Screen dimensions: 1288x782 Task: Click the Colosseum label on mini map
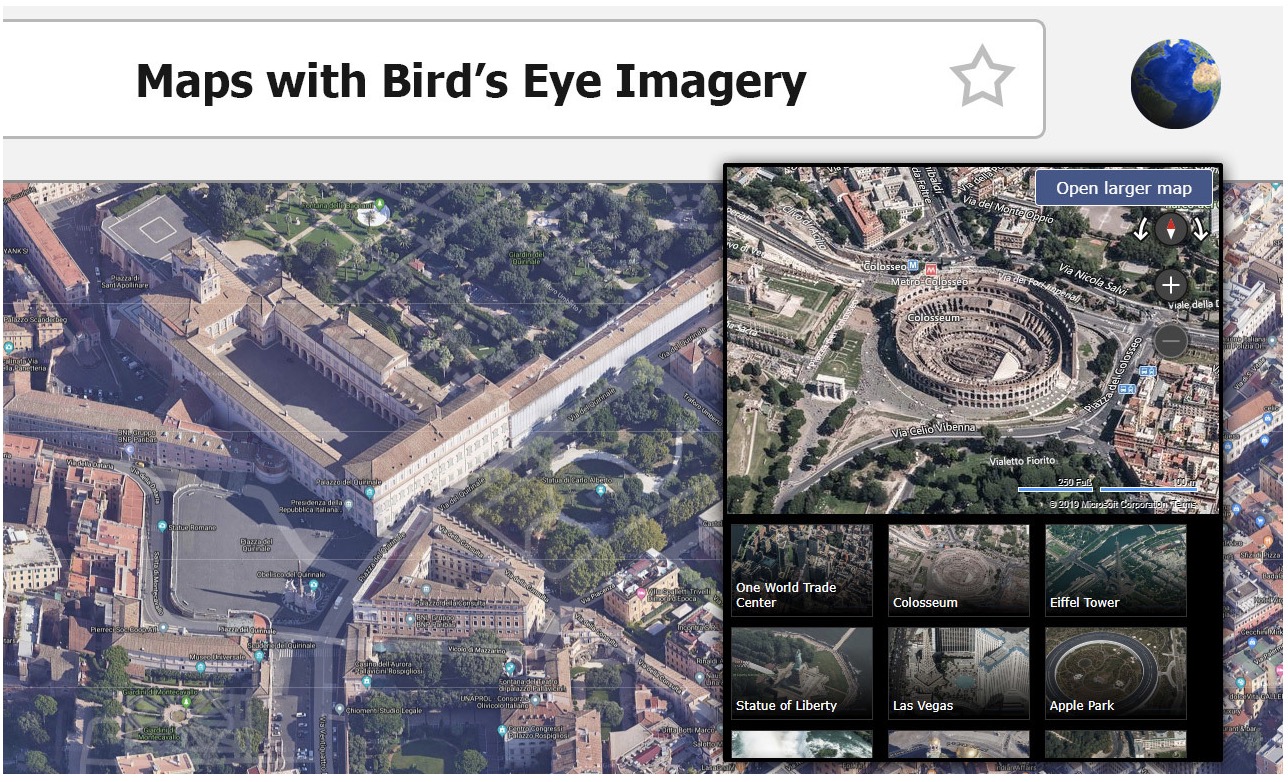click(x=935, y=318)
